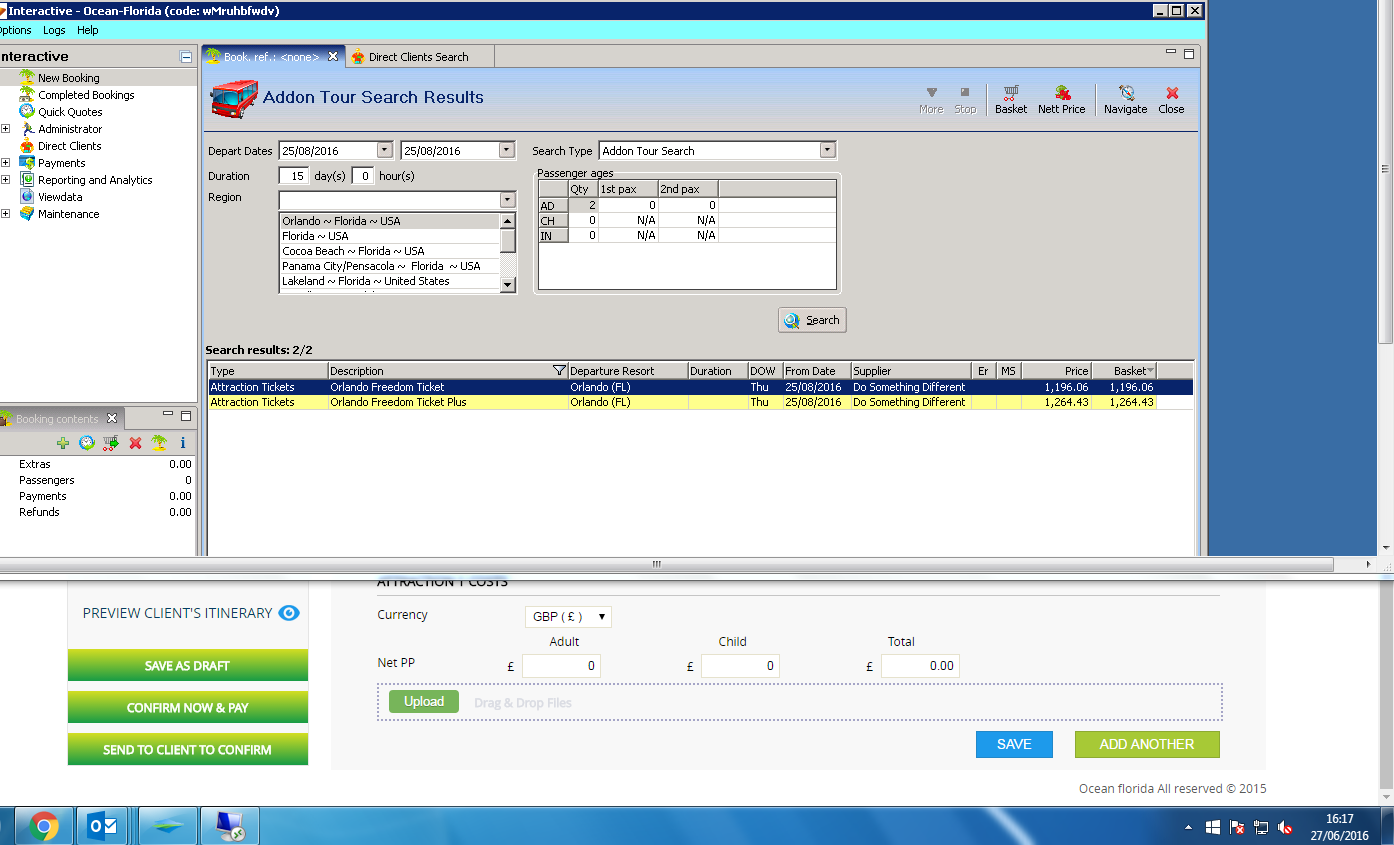
Task: Click the network icon in system tray
Action: 1261,828
